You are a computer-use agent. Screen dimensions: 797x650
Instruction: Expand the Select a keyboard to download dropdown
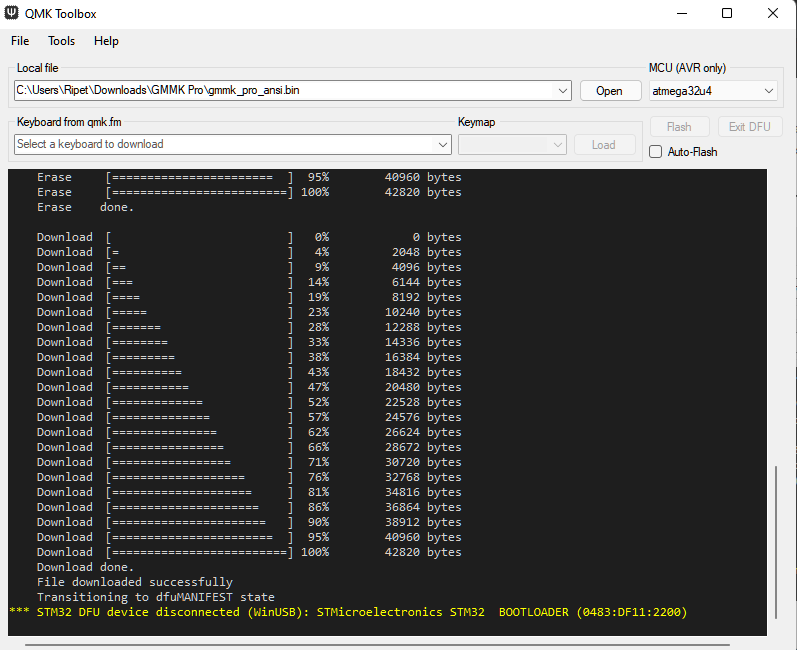[x=442, y=144]
